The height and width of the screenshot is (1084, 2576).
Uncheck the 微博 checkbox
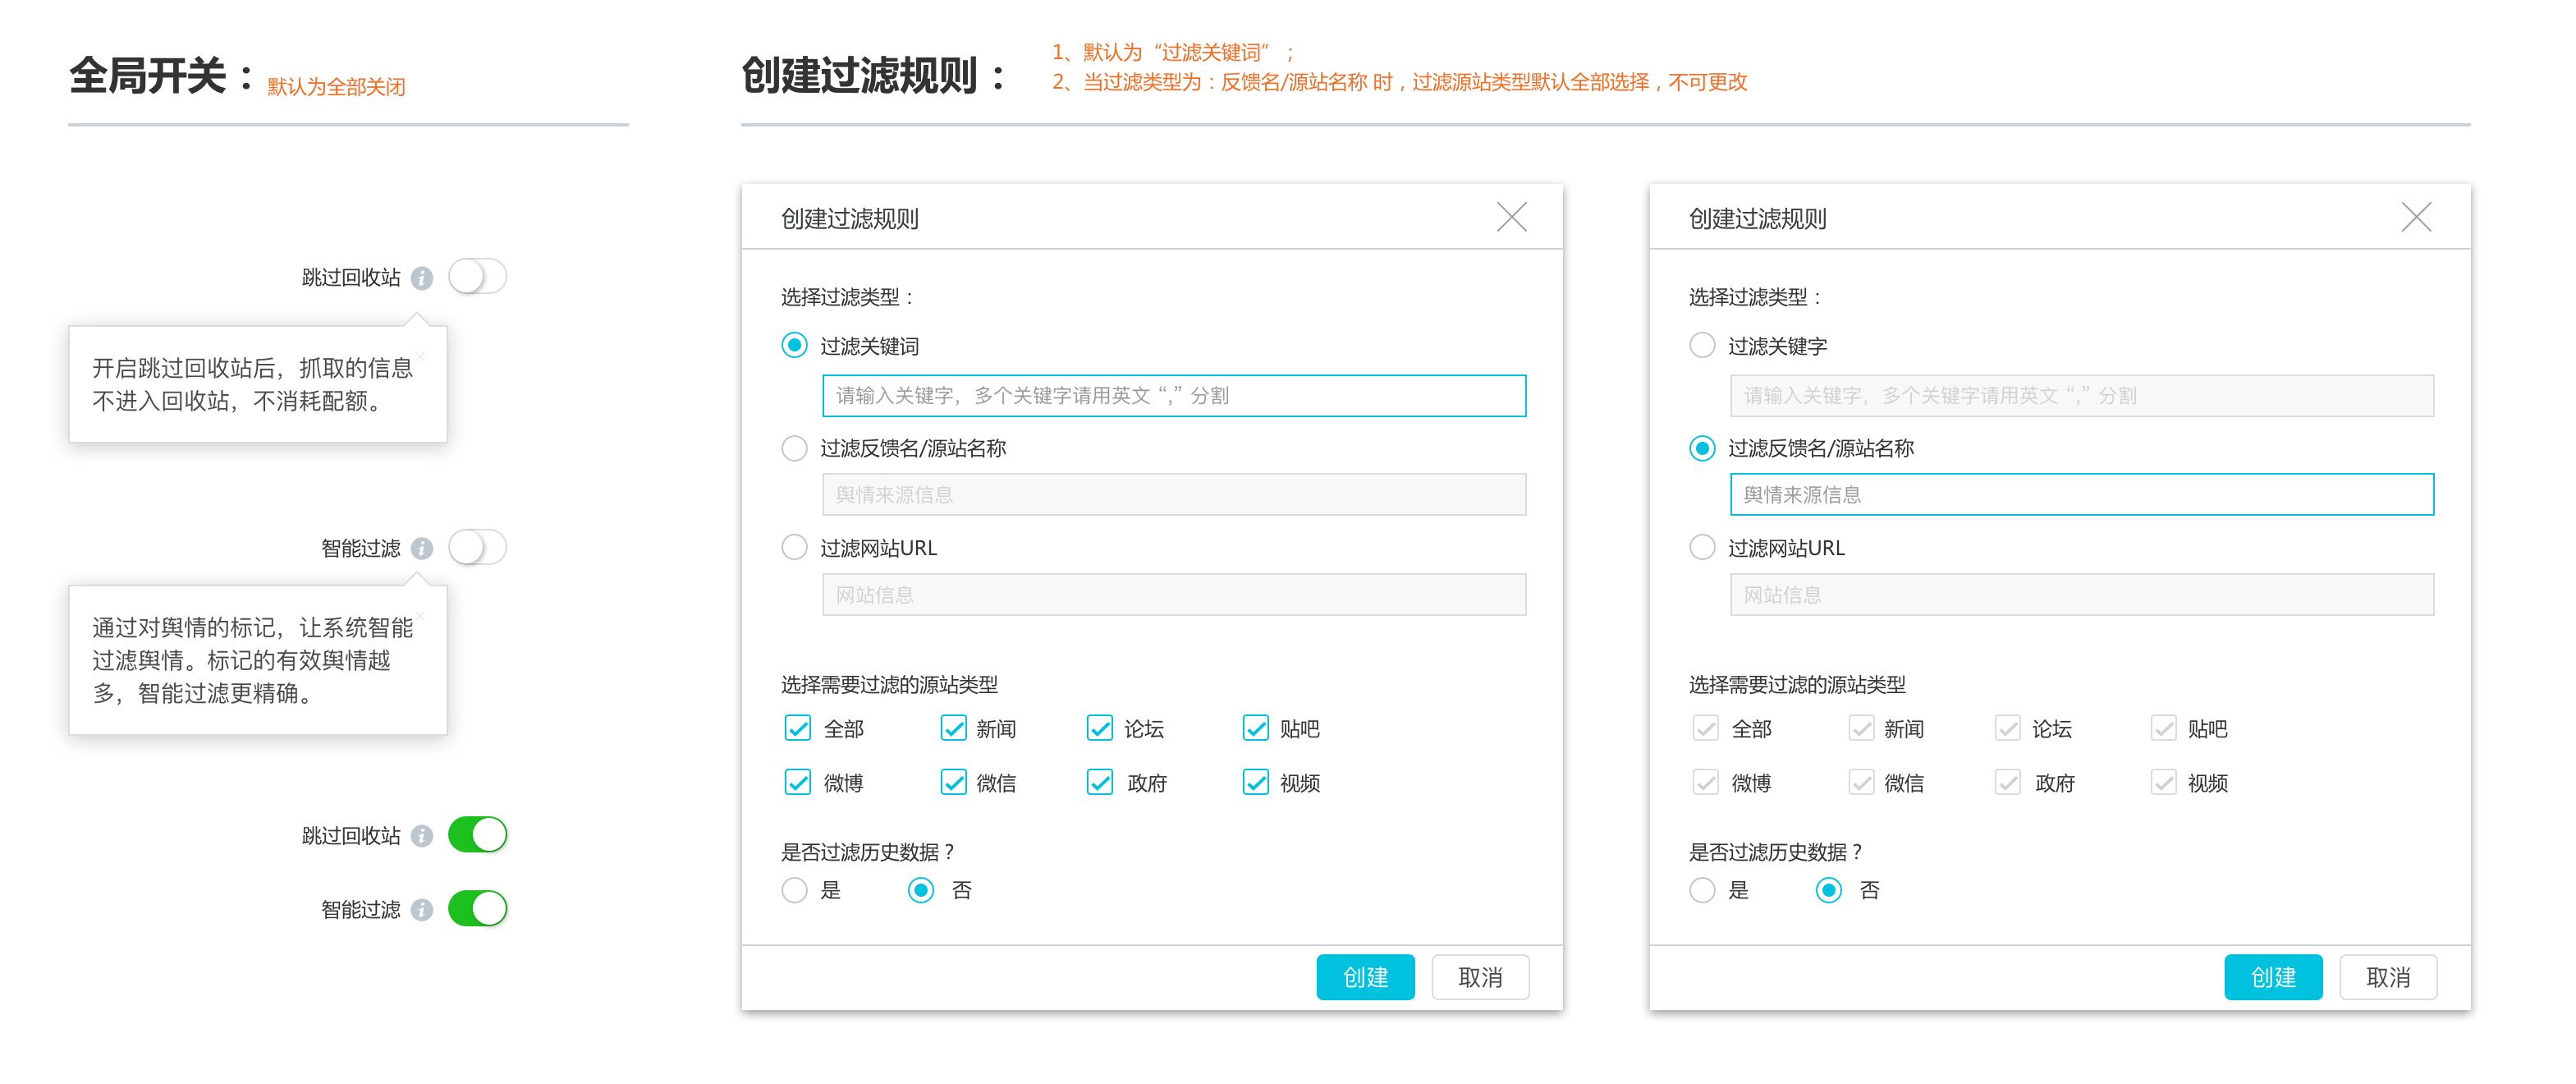tap(796, 783)
